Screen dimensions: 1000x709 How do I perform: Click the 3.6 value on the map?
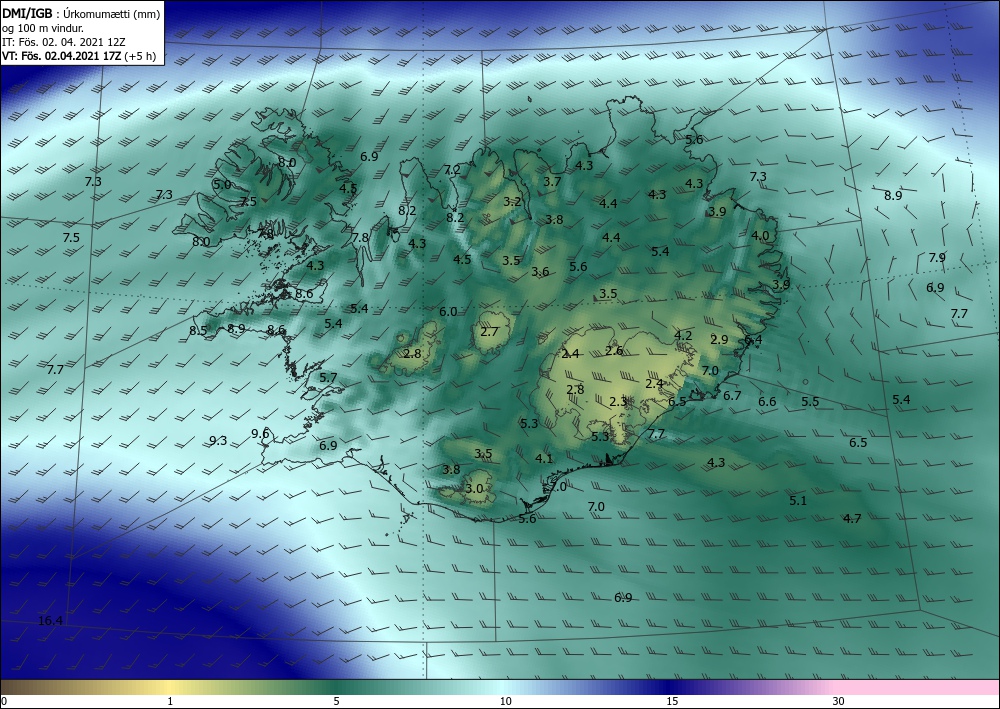pos(540,272)
